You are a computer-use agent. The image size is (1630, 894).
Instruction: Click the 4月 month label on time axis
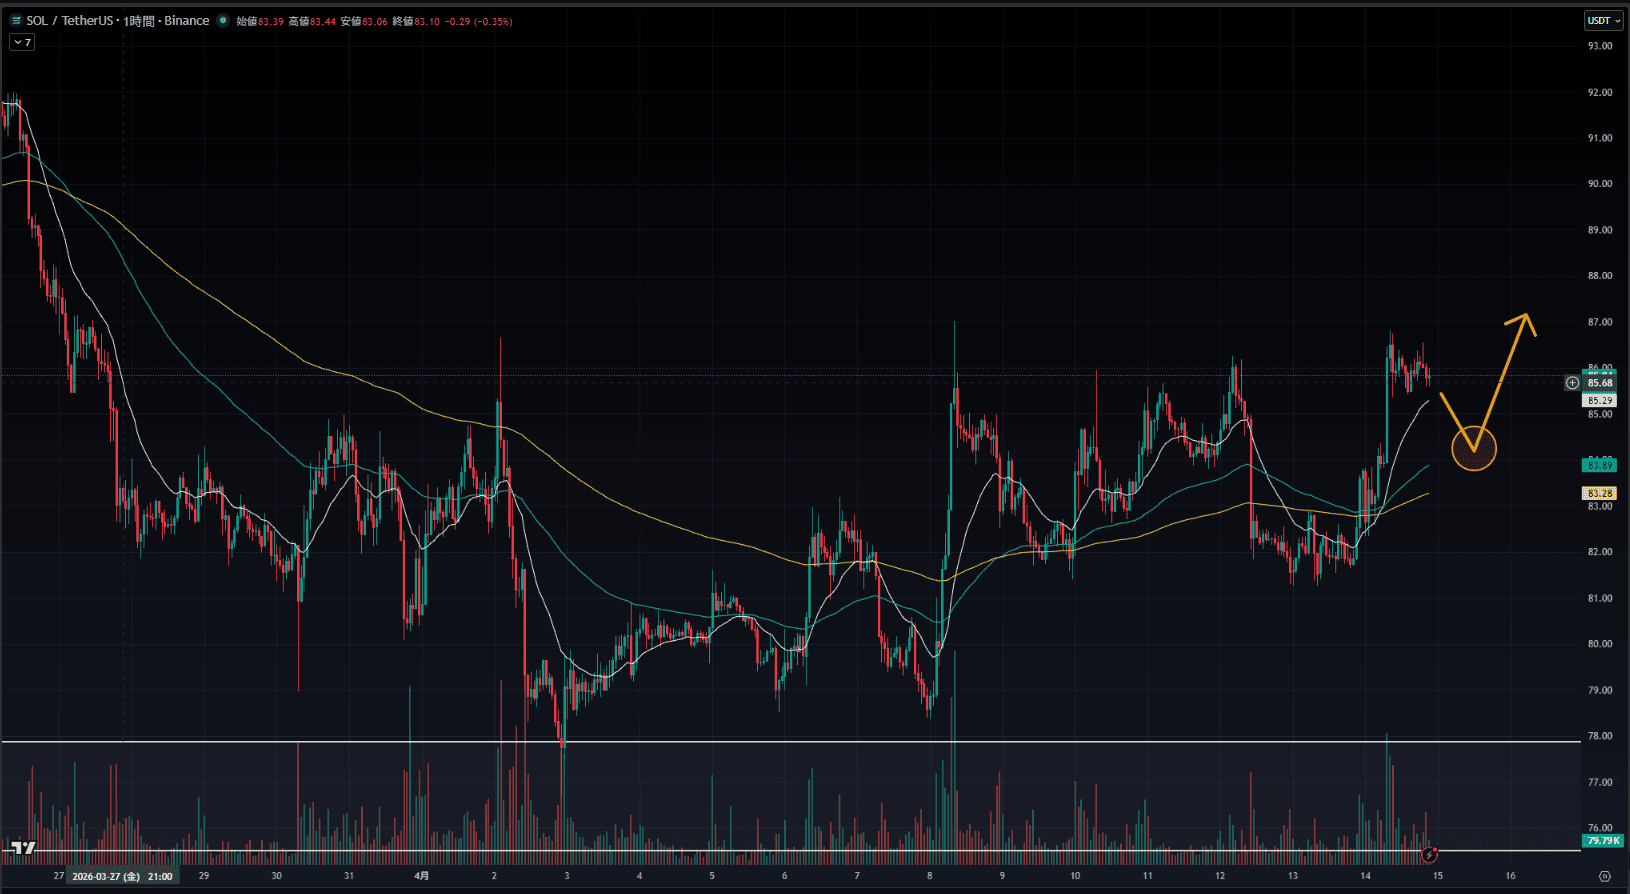422,876
